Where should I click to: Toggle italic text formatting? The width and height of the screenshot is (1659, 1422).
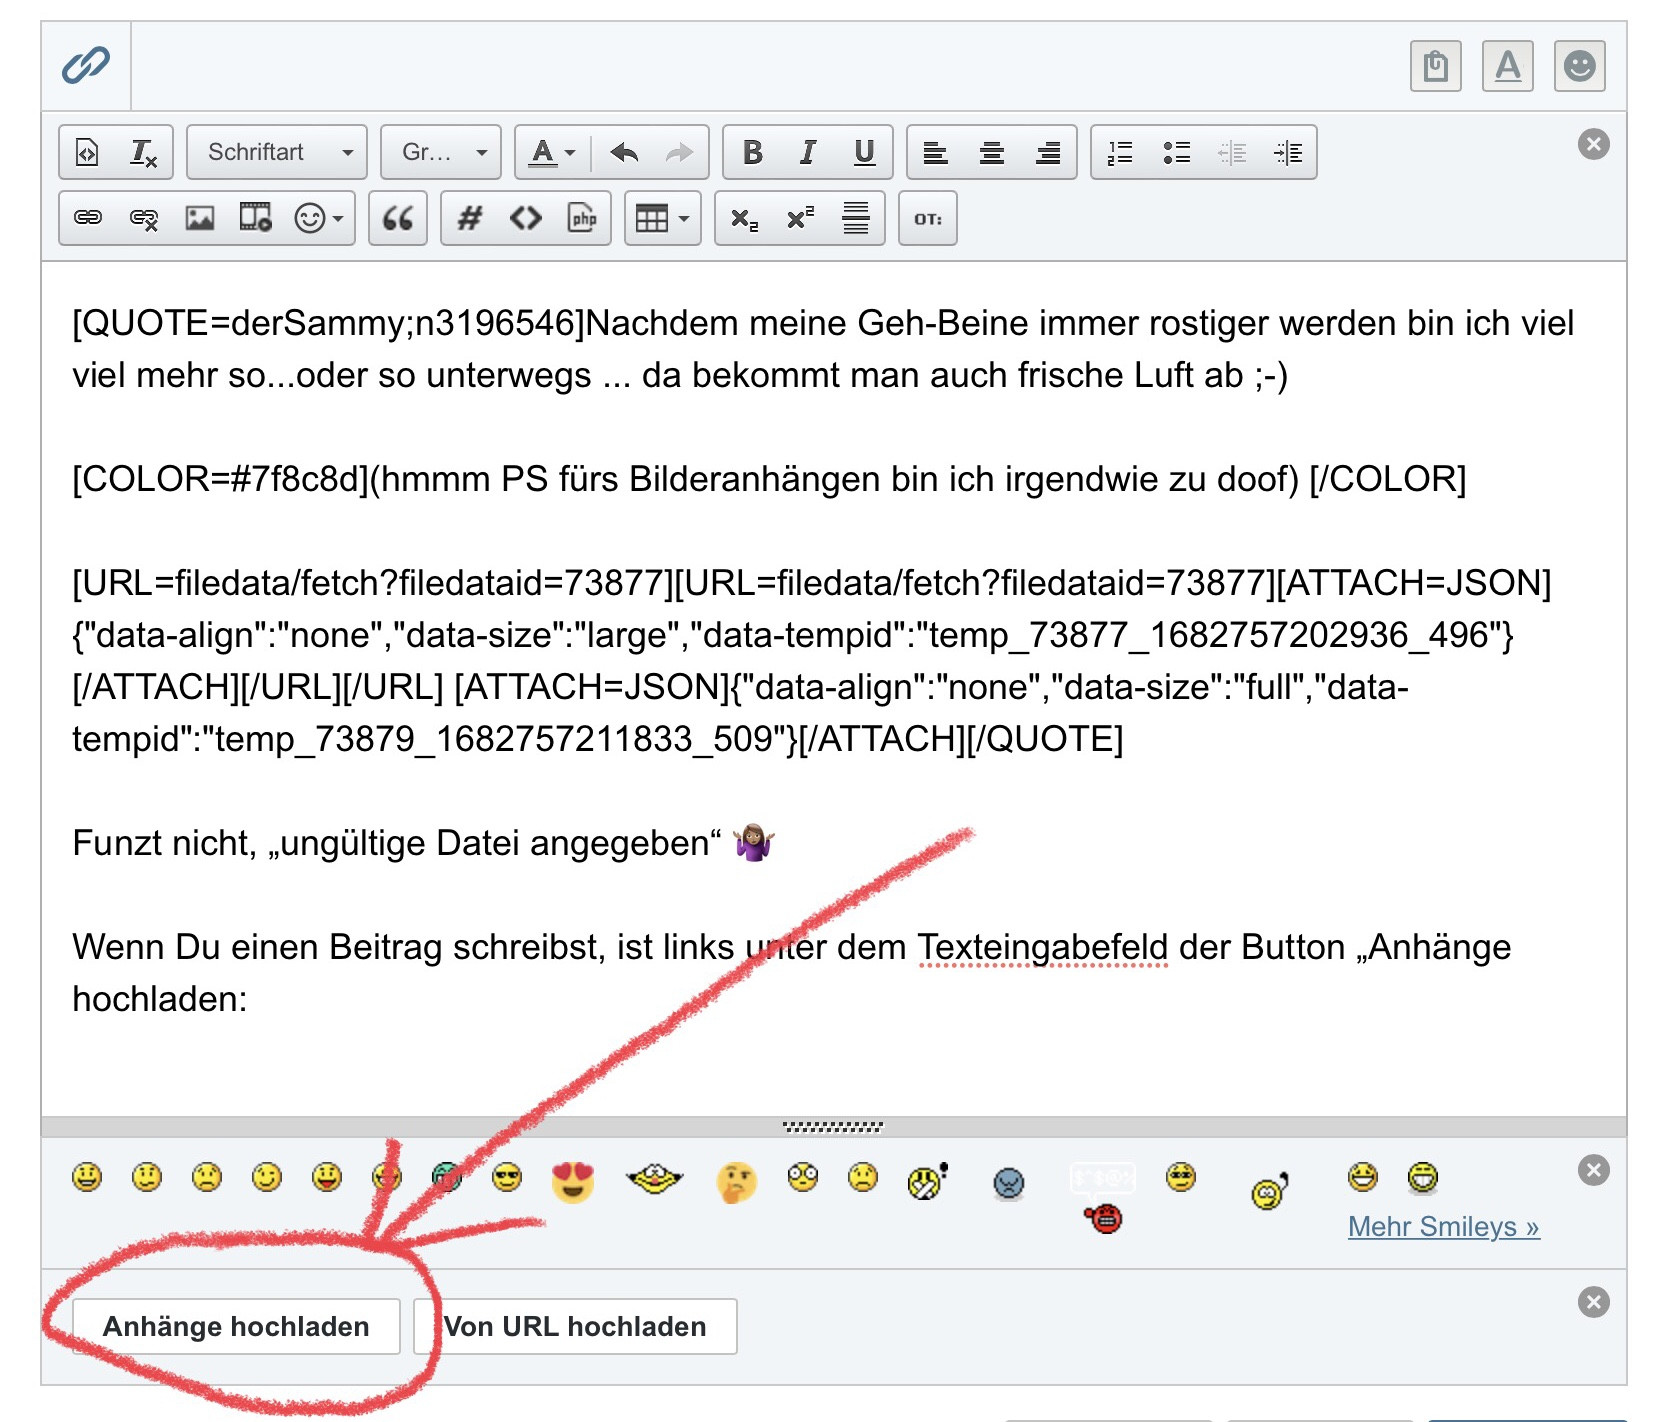(808, 152)
